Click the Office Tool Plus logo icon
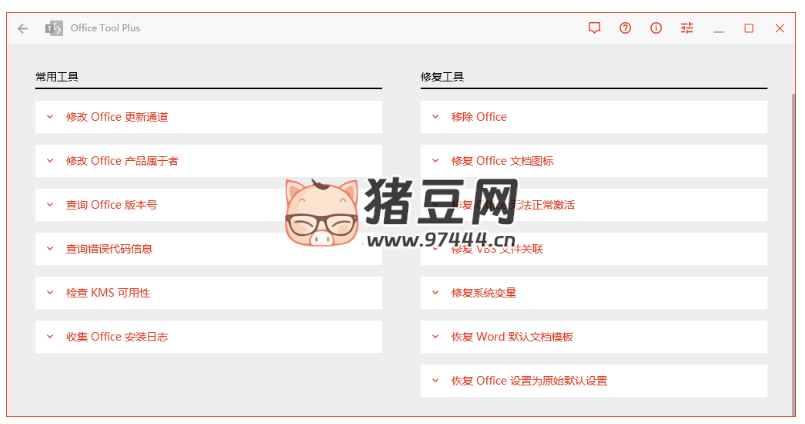805x424 pixels. coord(54,28)
